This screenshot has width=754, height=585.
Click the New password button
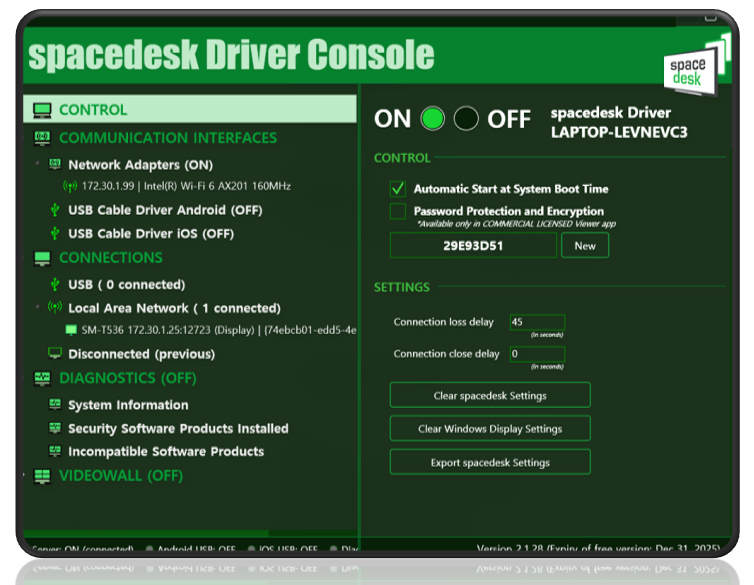(585, 246)
